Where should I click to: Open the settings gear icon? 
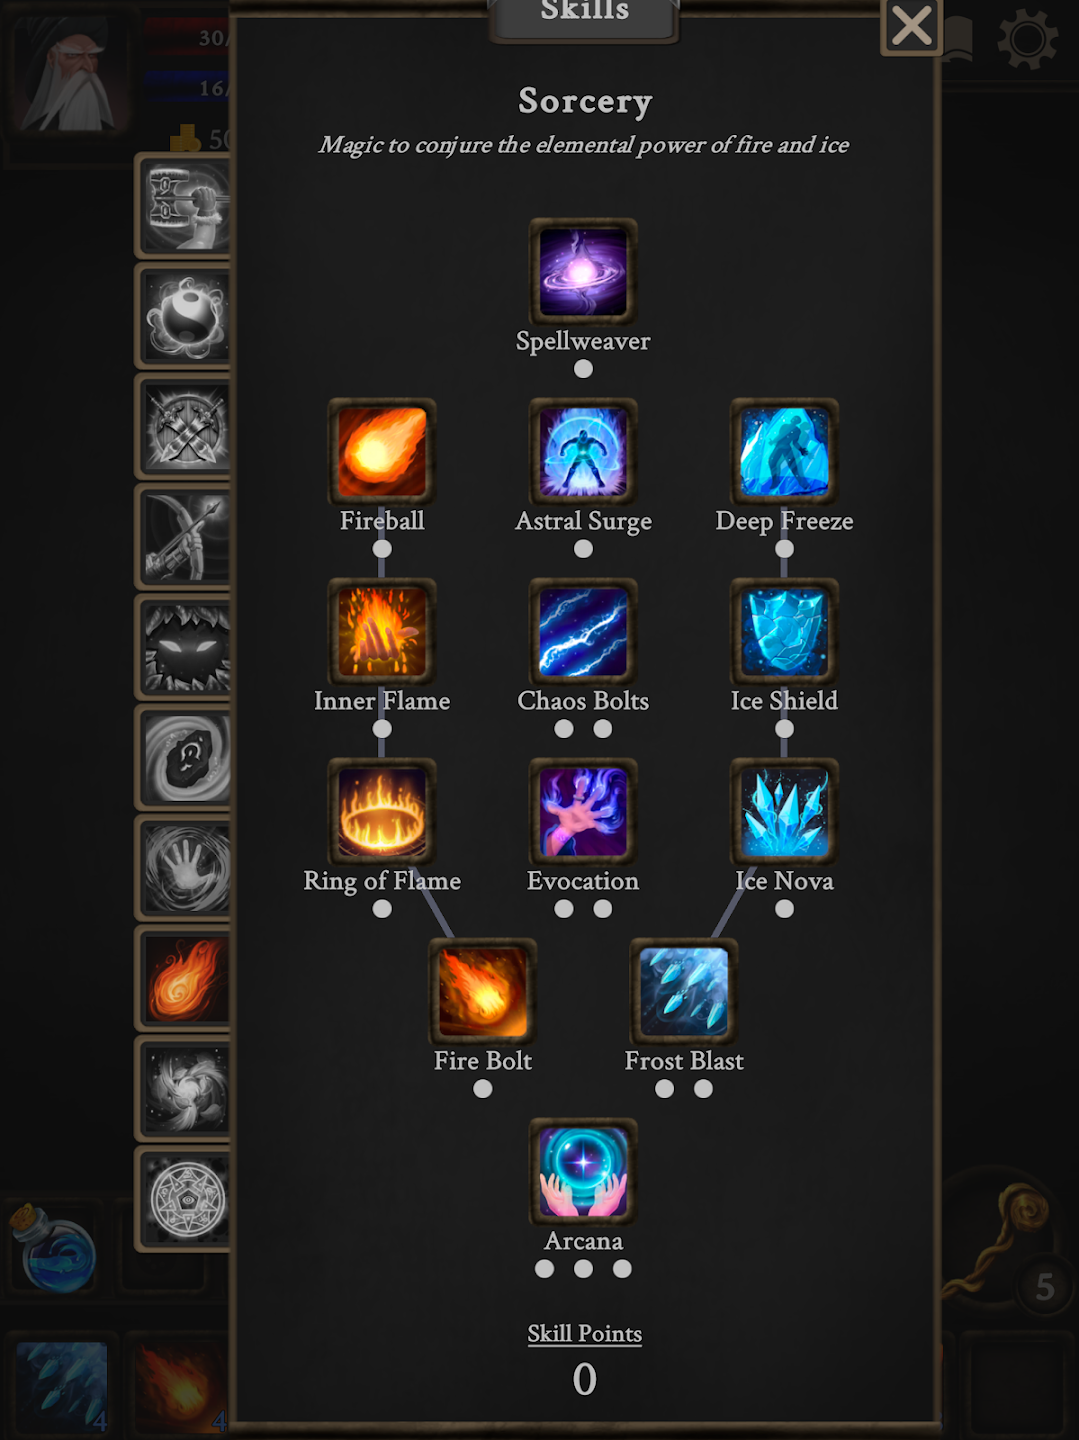click(x=1027, y=39)
